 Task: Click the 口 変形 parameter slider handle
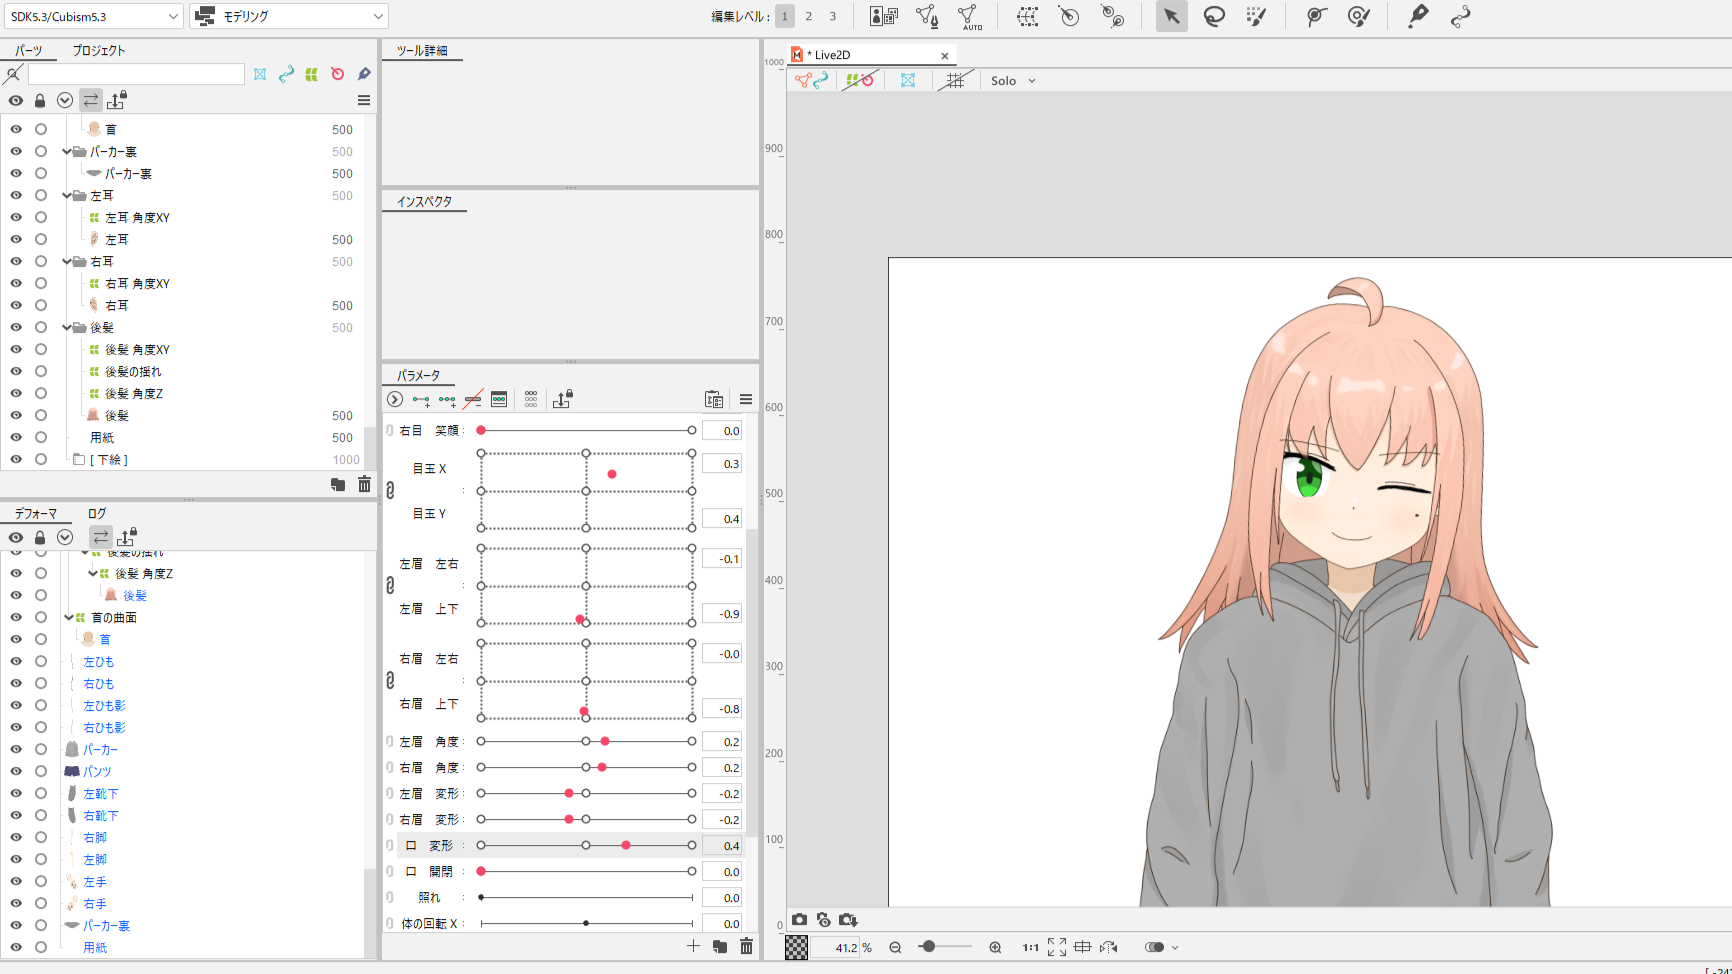[626, 846]
